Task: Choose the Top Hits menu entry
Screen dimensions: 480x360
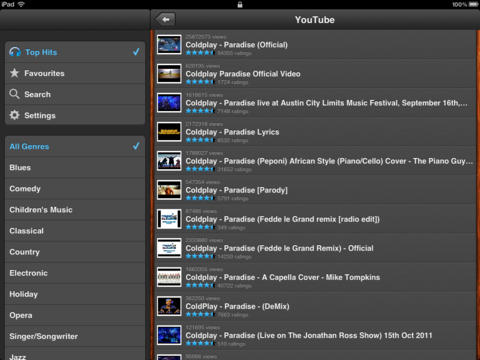Action: (x=75, y=52)
